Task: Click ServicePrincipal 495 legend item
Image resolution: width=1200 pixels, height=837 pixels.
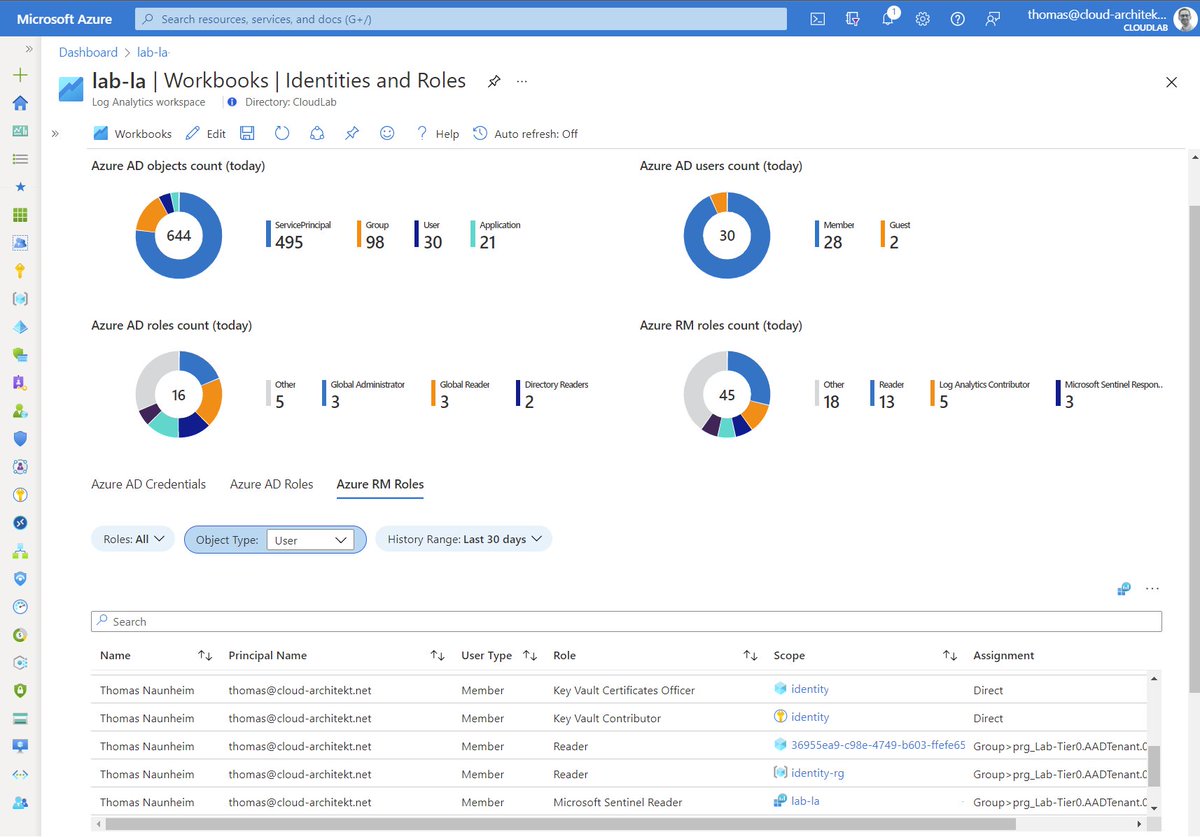Action: point(298,235)
